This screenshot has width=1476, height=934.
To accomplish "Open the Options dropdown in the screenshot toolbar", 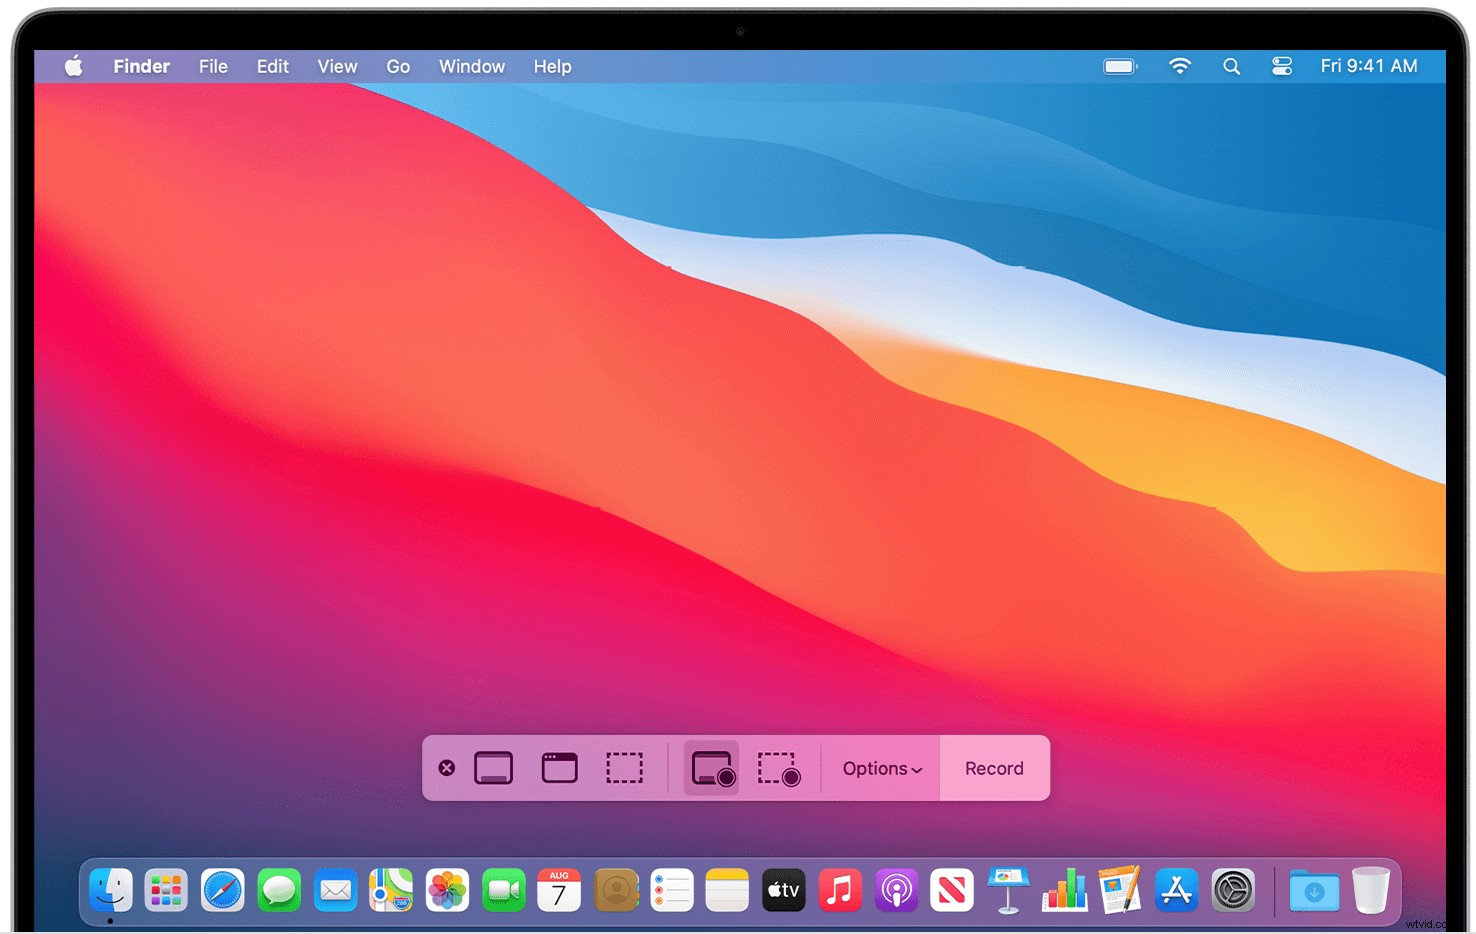I will point(880,768).
